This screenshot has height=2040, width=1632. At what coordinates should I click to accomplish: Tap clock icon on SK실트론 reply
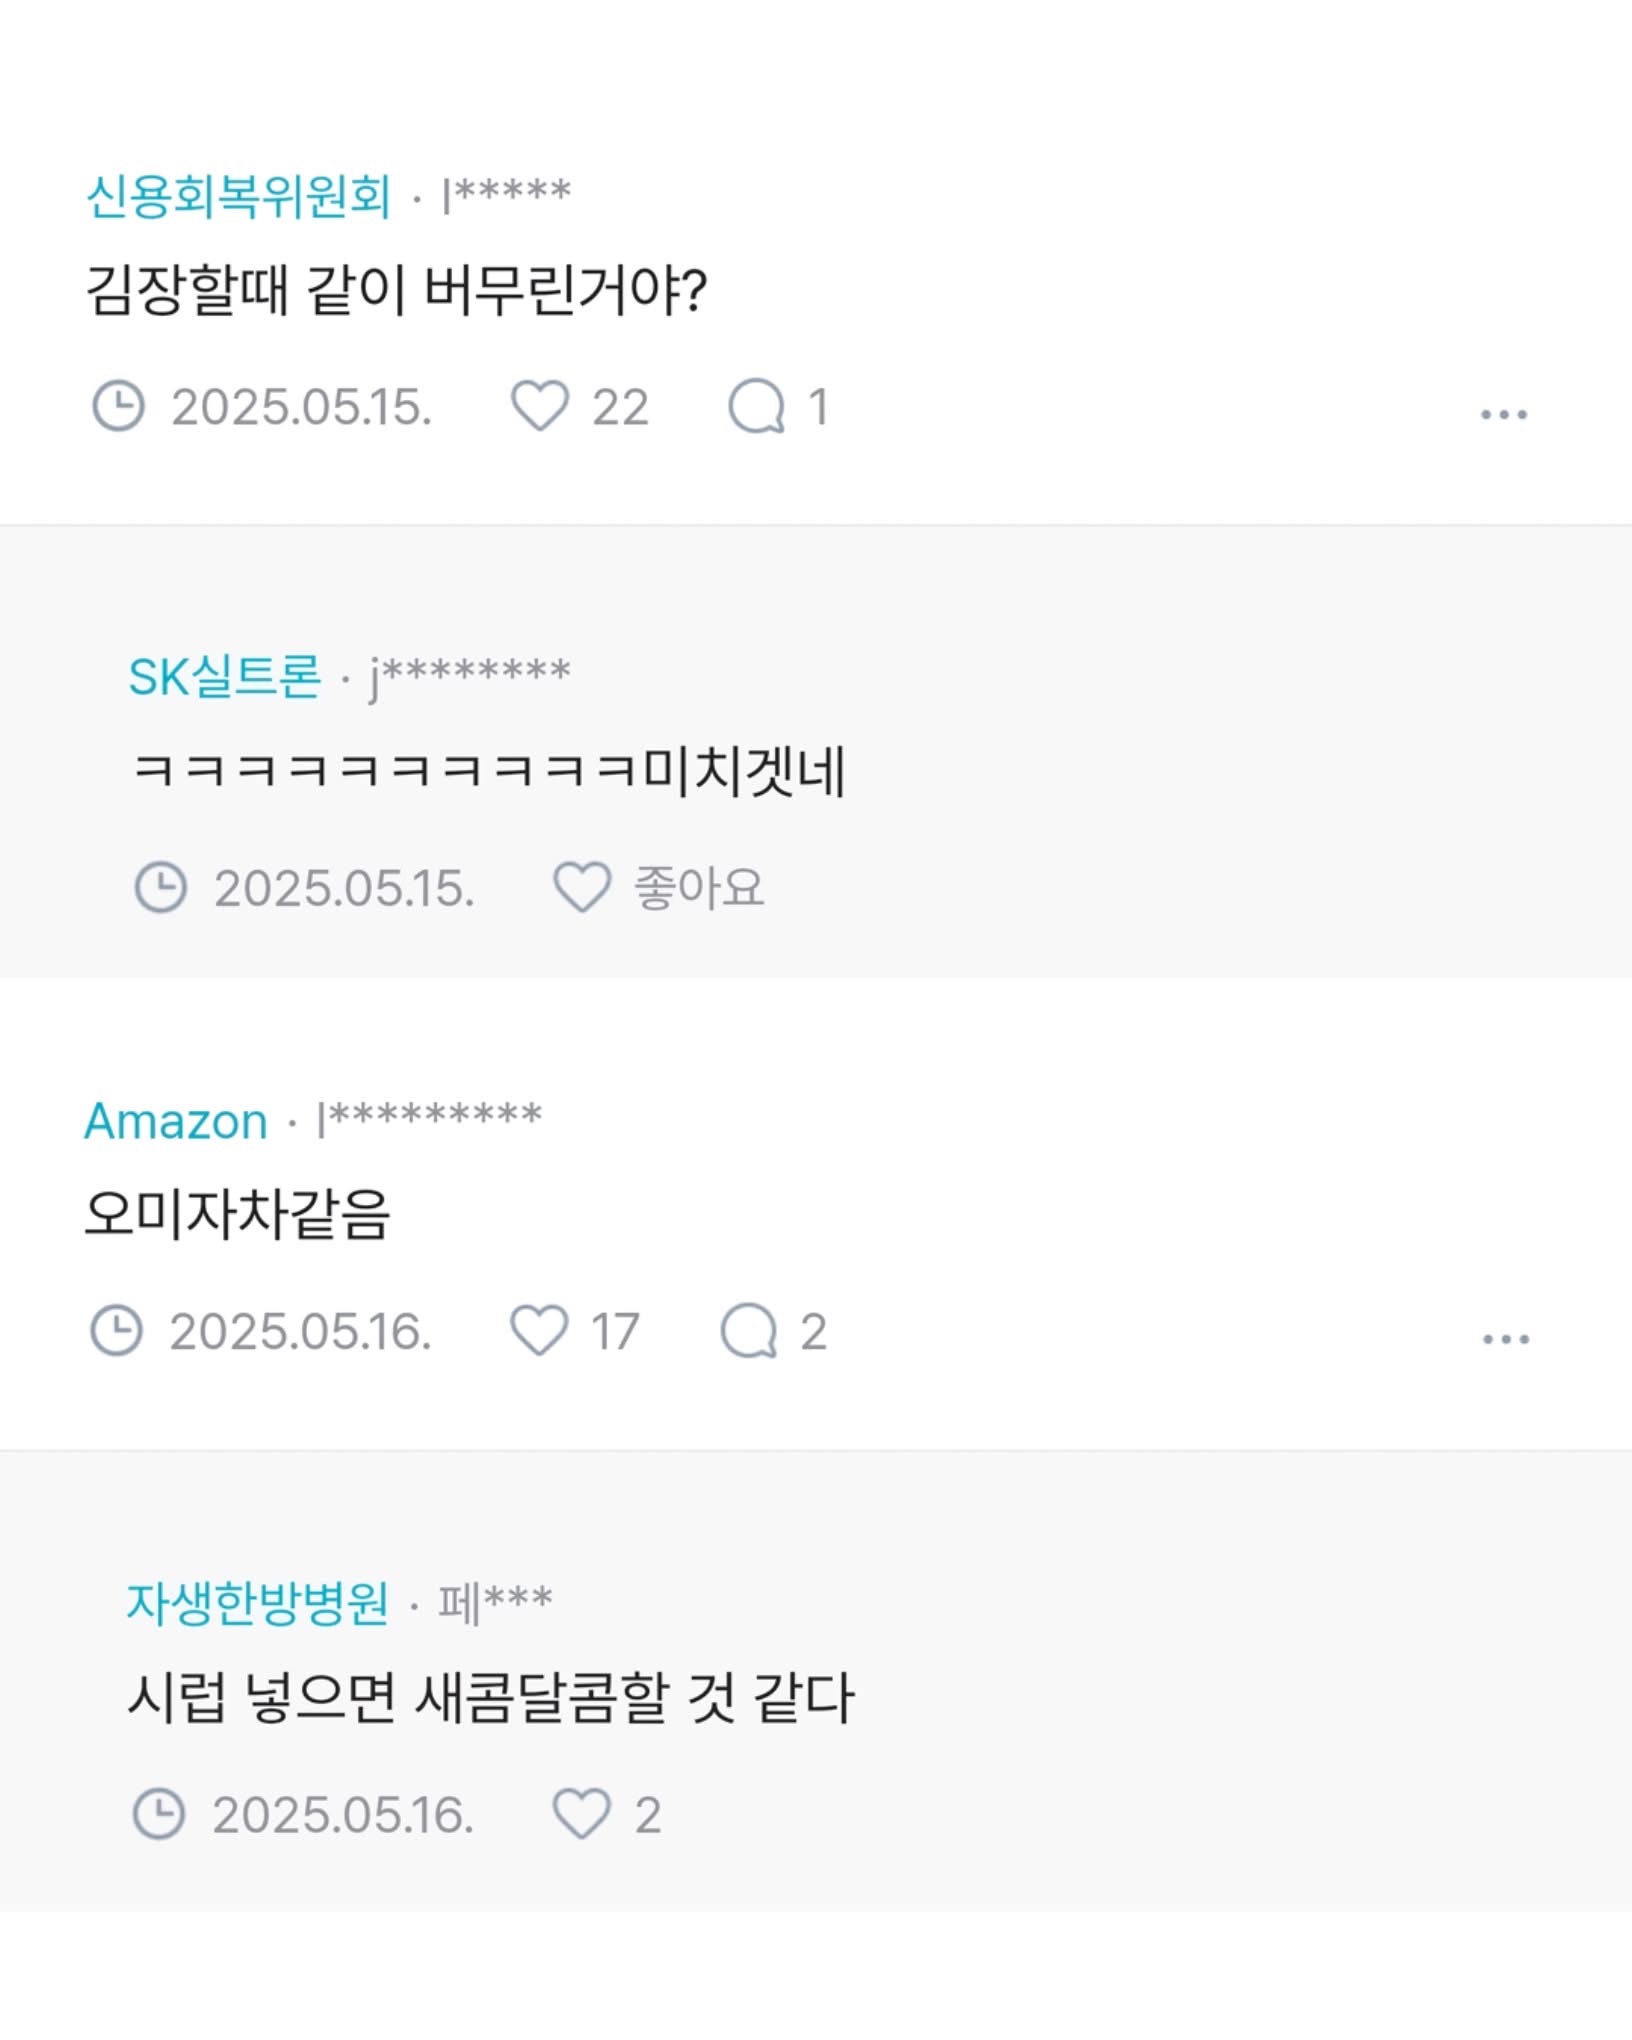coord(160,887)
